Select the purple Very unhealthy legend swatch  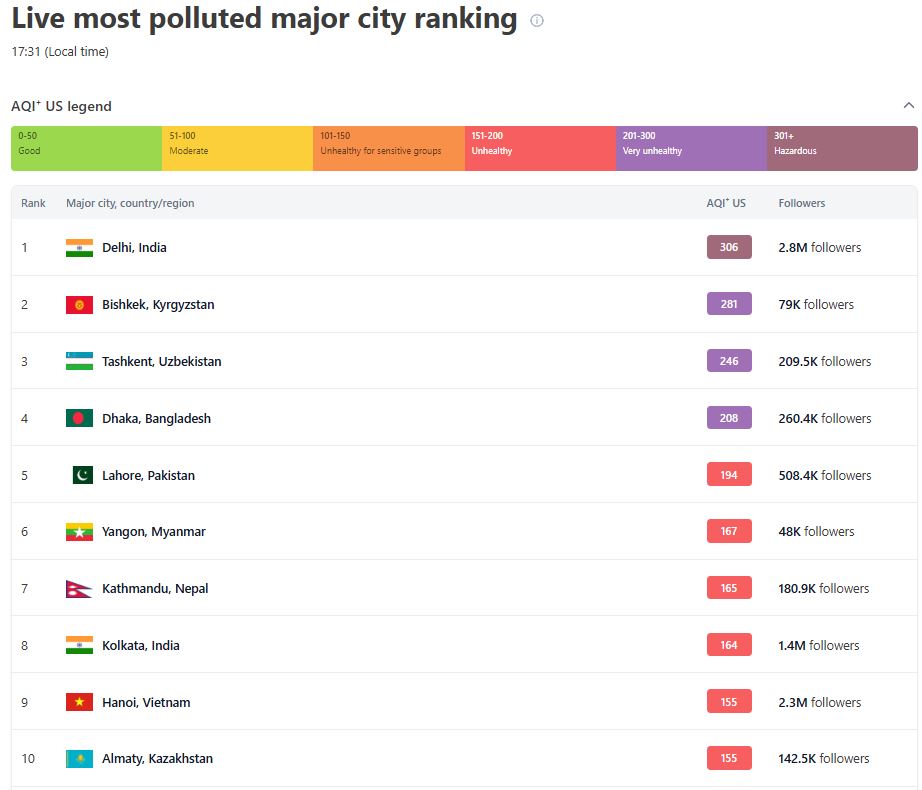click(691, 148)
